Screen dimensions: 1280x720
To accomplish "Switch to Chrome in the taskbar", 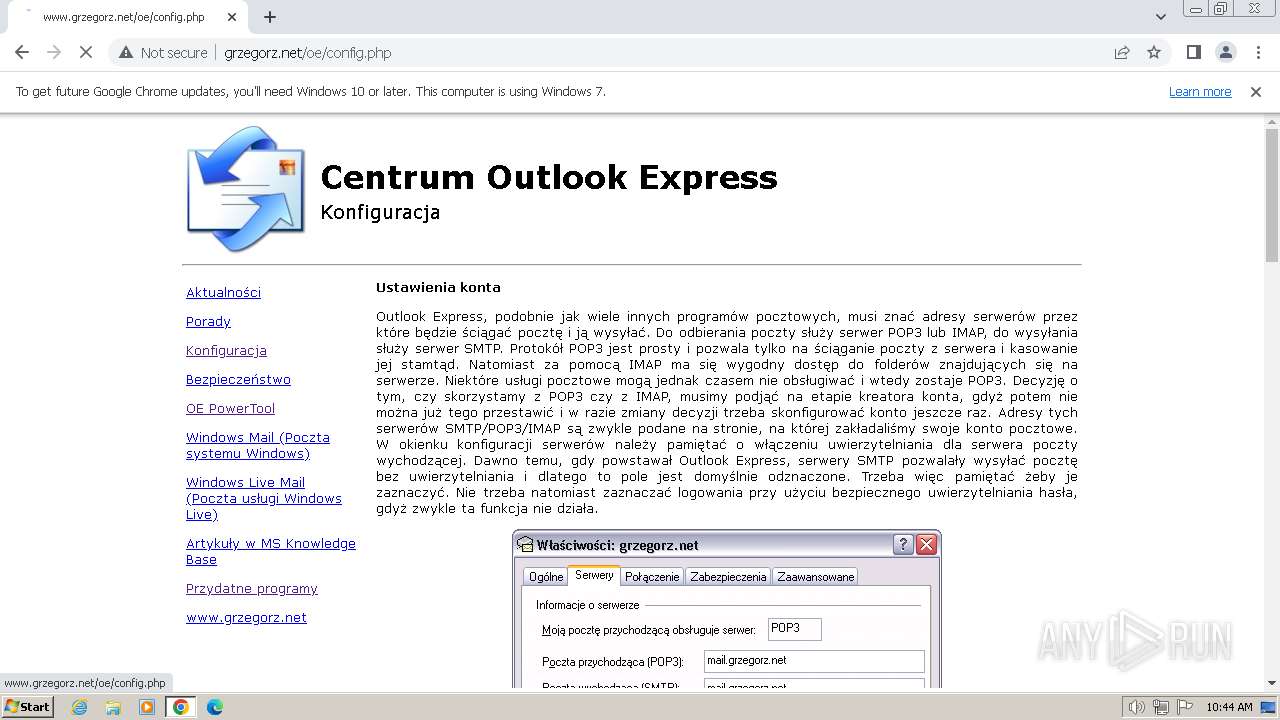I will (181, 707).
